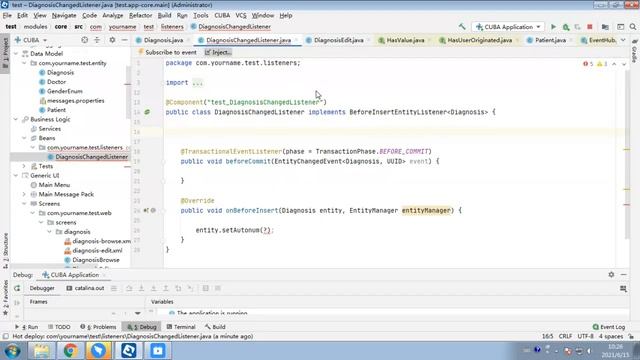Image resolution: width=640 pixels, height=360 pixels.
Task: Open project structure icon in top toolbar
Action: (x=605, y=27)
